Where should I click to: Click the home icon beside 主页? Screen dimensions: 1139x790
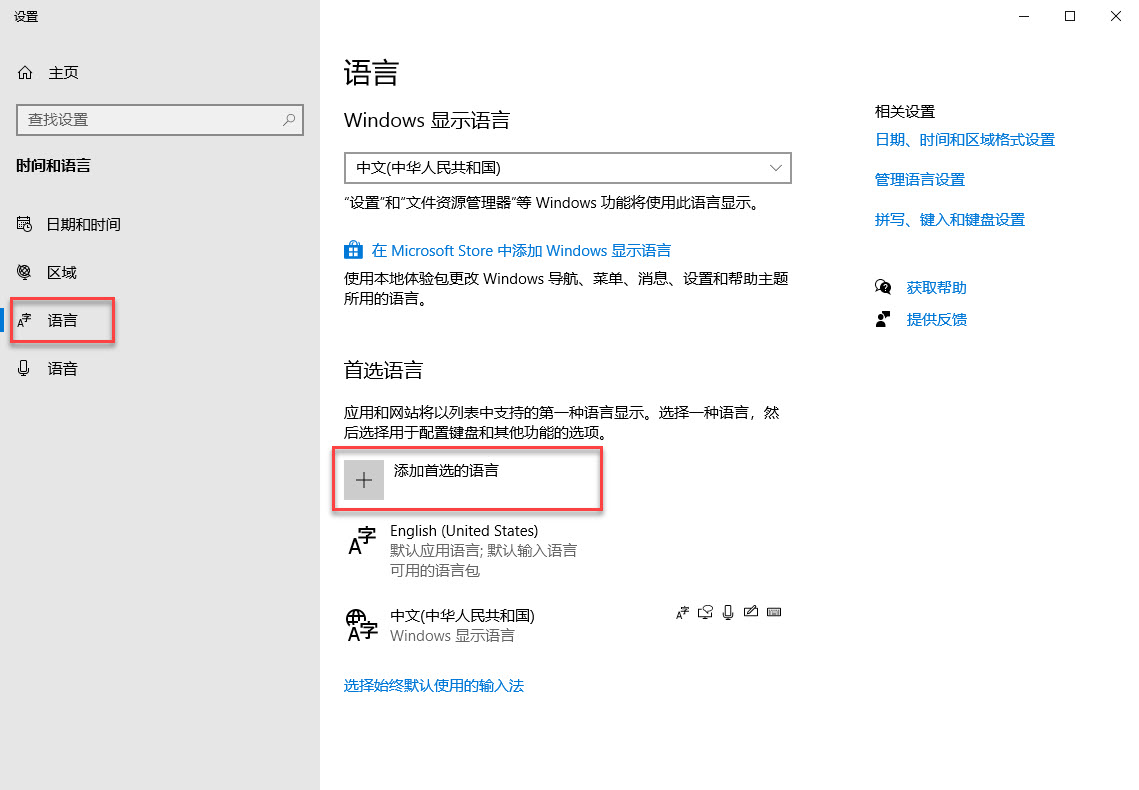[25, 73]
